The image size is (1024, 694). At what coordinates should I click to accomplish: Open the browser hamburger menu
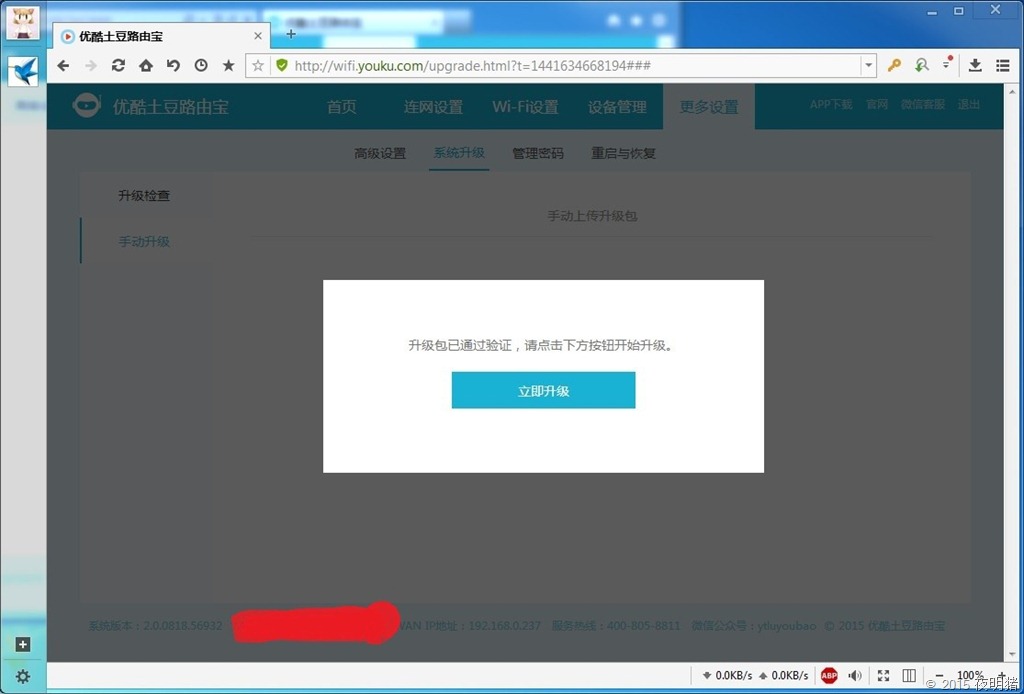(x=1002, y=65)
